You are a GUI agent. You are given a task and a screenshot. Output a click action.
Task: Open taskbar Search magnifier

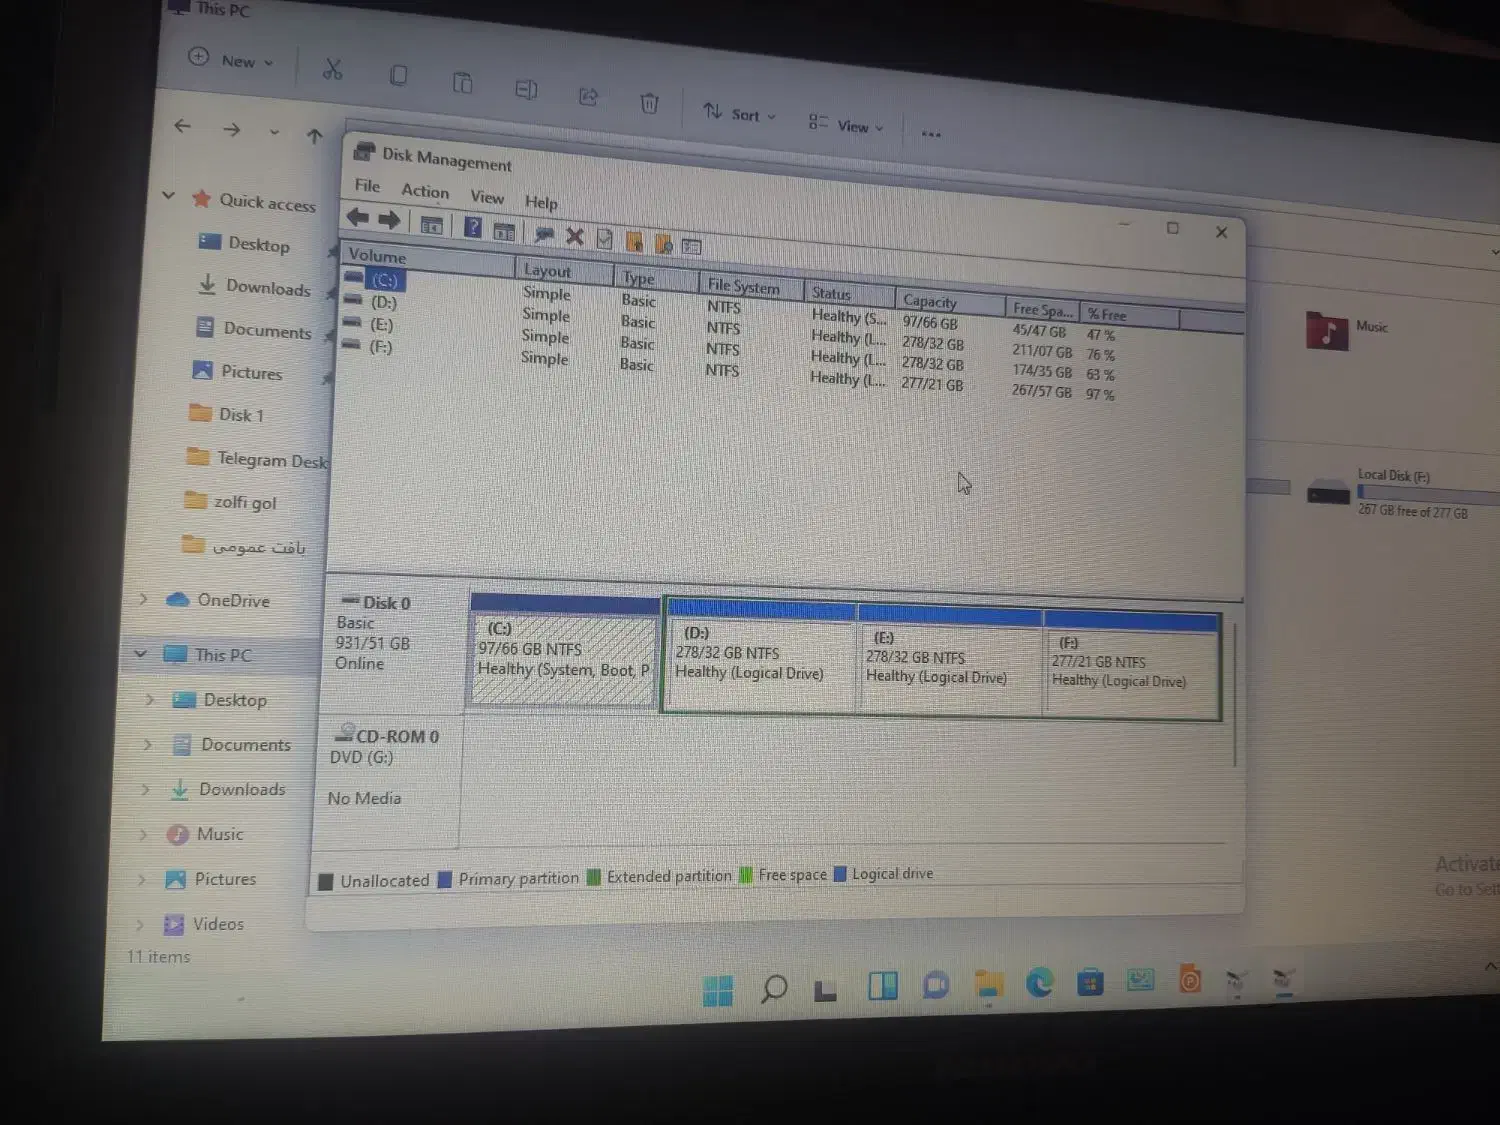coord(774,989)
